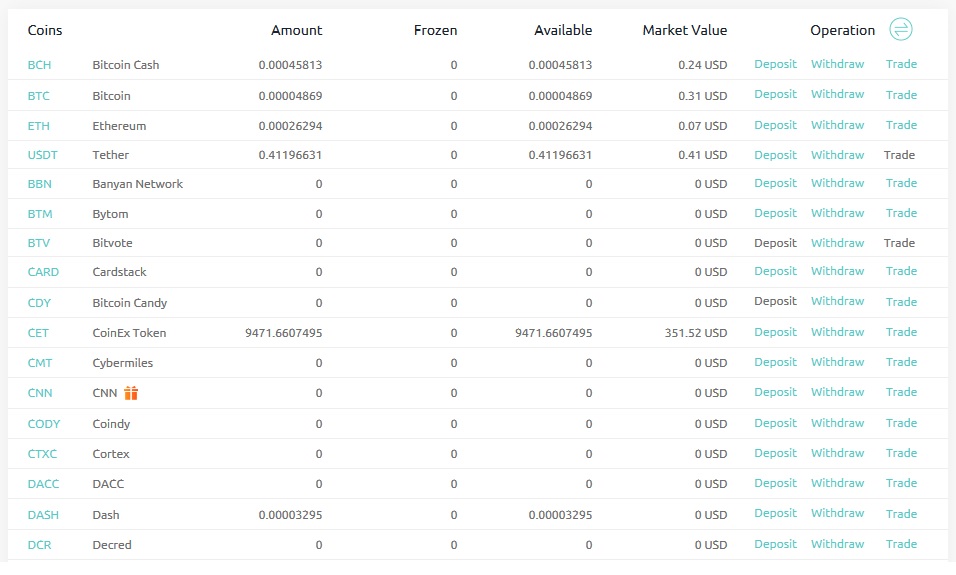Trade Decred coins
Viewport: 956px width, 575px height.
click(901, 544)
